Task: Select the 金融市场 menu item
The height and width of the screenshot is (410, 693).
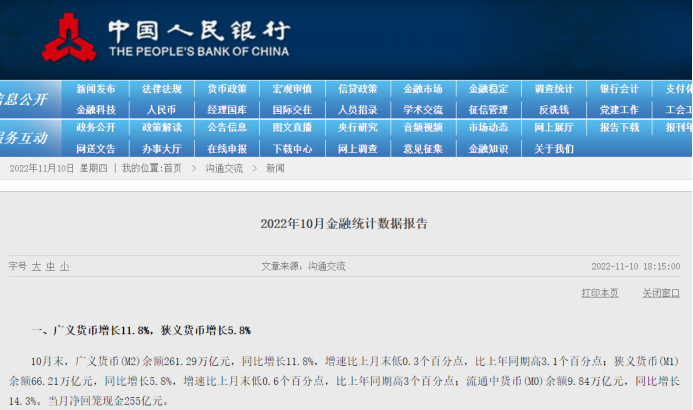Action: coord(423,89)
